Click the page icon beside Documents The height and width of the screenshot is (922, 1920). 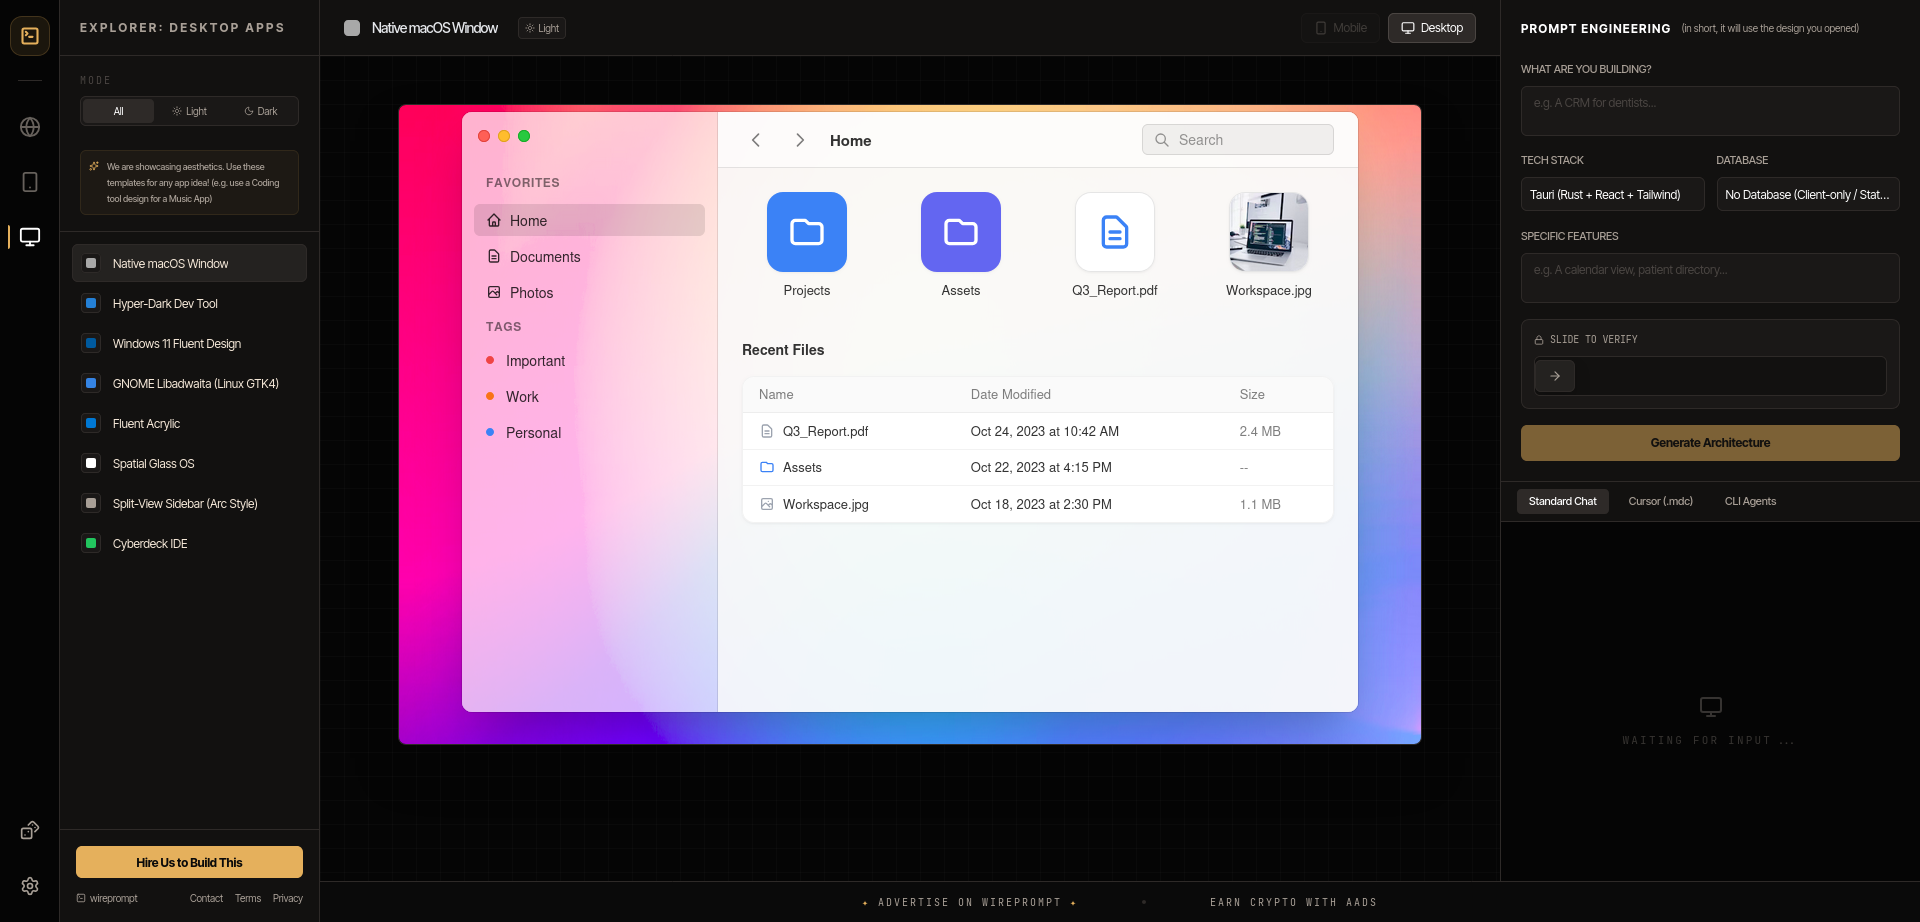[494, 256]
